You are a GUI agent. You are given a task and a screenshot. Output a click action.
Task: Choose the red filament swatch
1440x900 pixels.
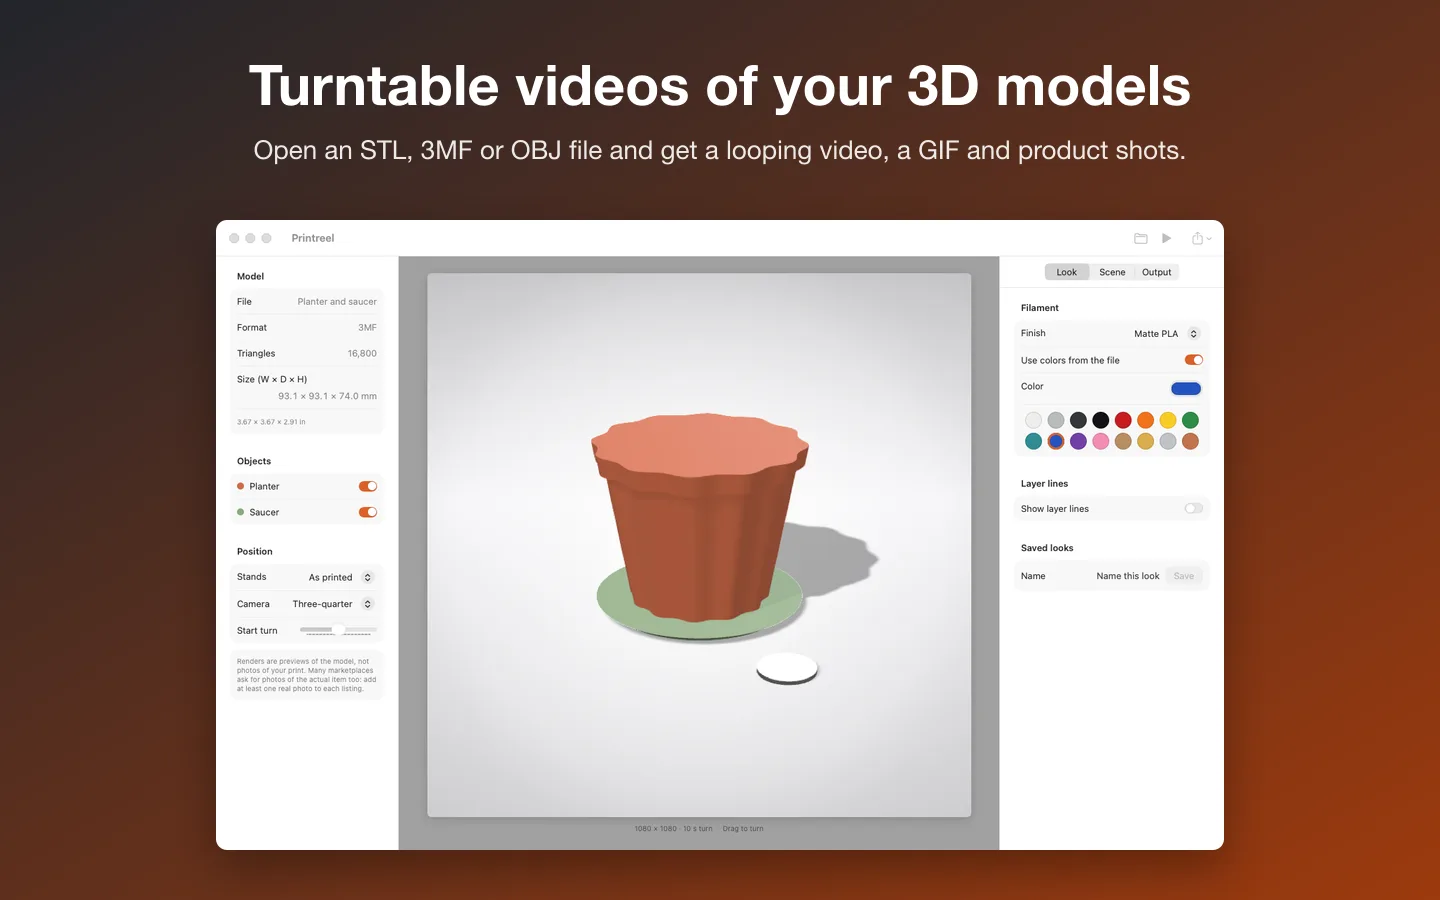coord(1123,420)
